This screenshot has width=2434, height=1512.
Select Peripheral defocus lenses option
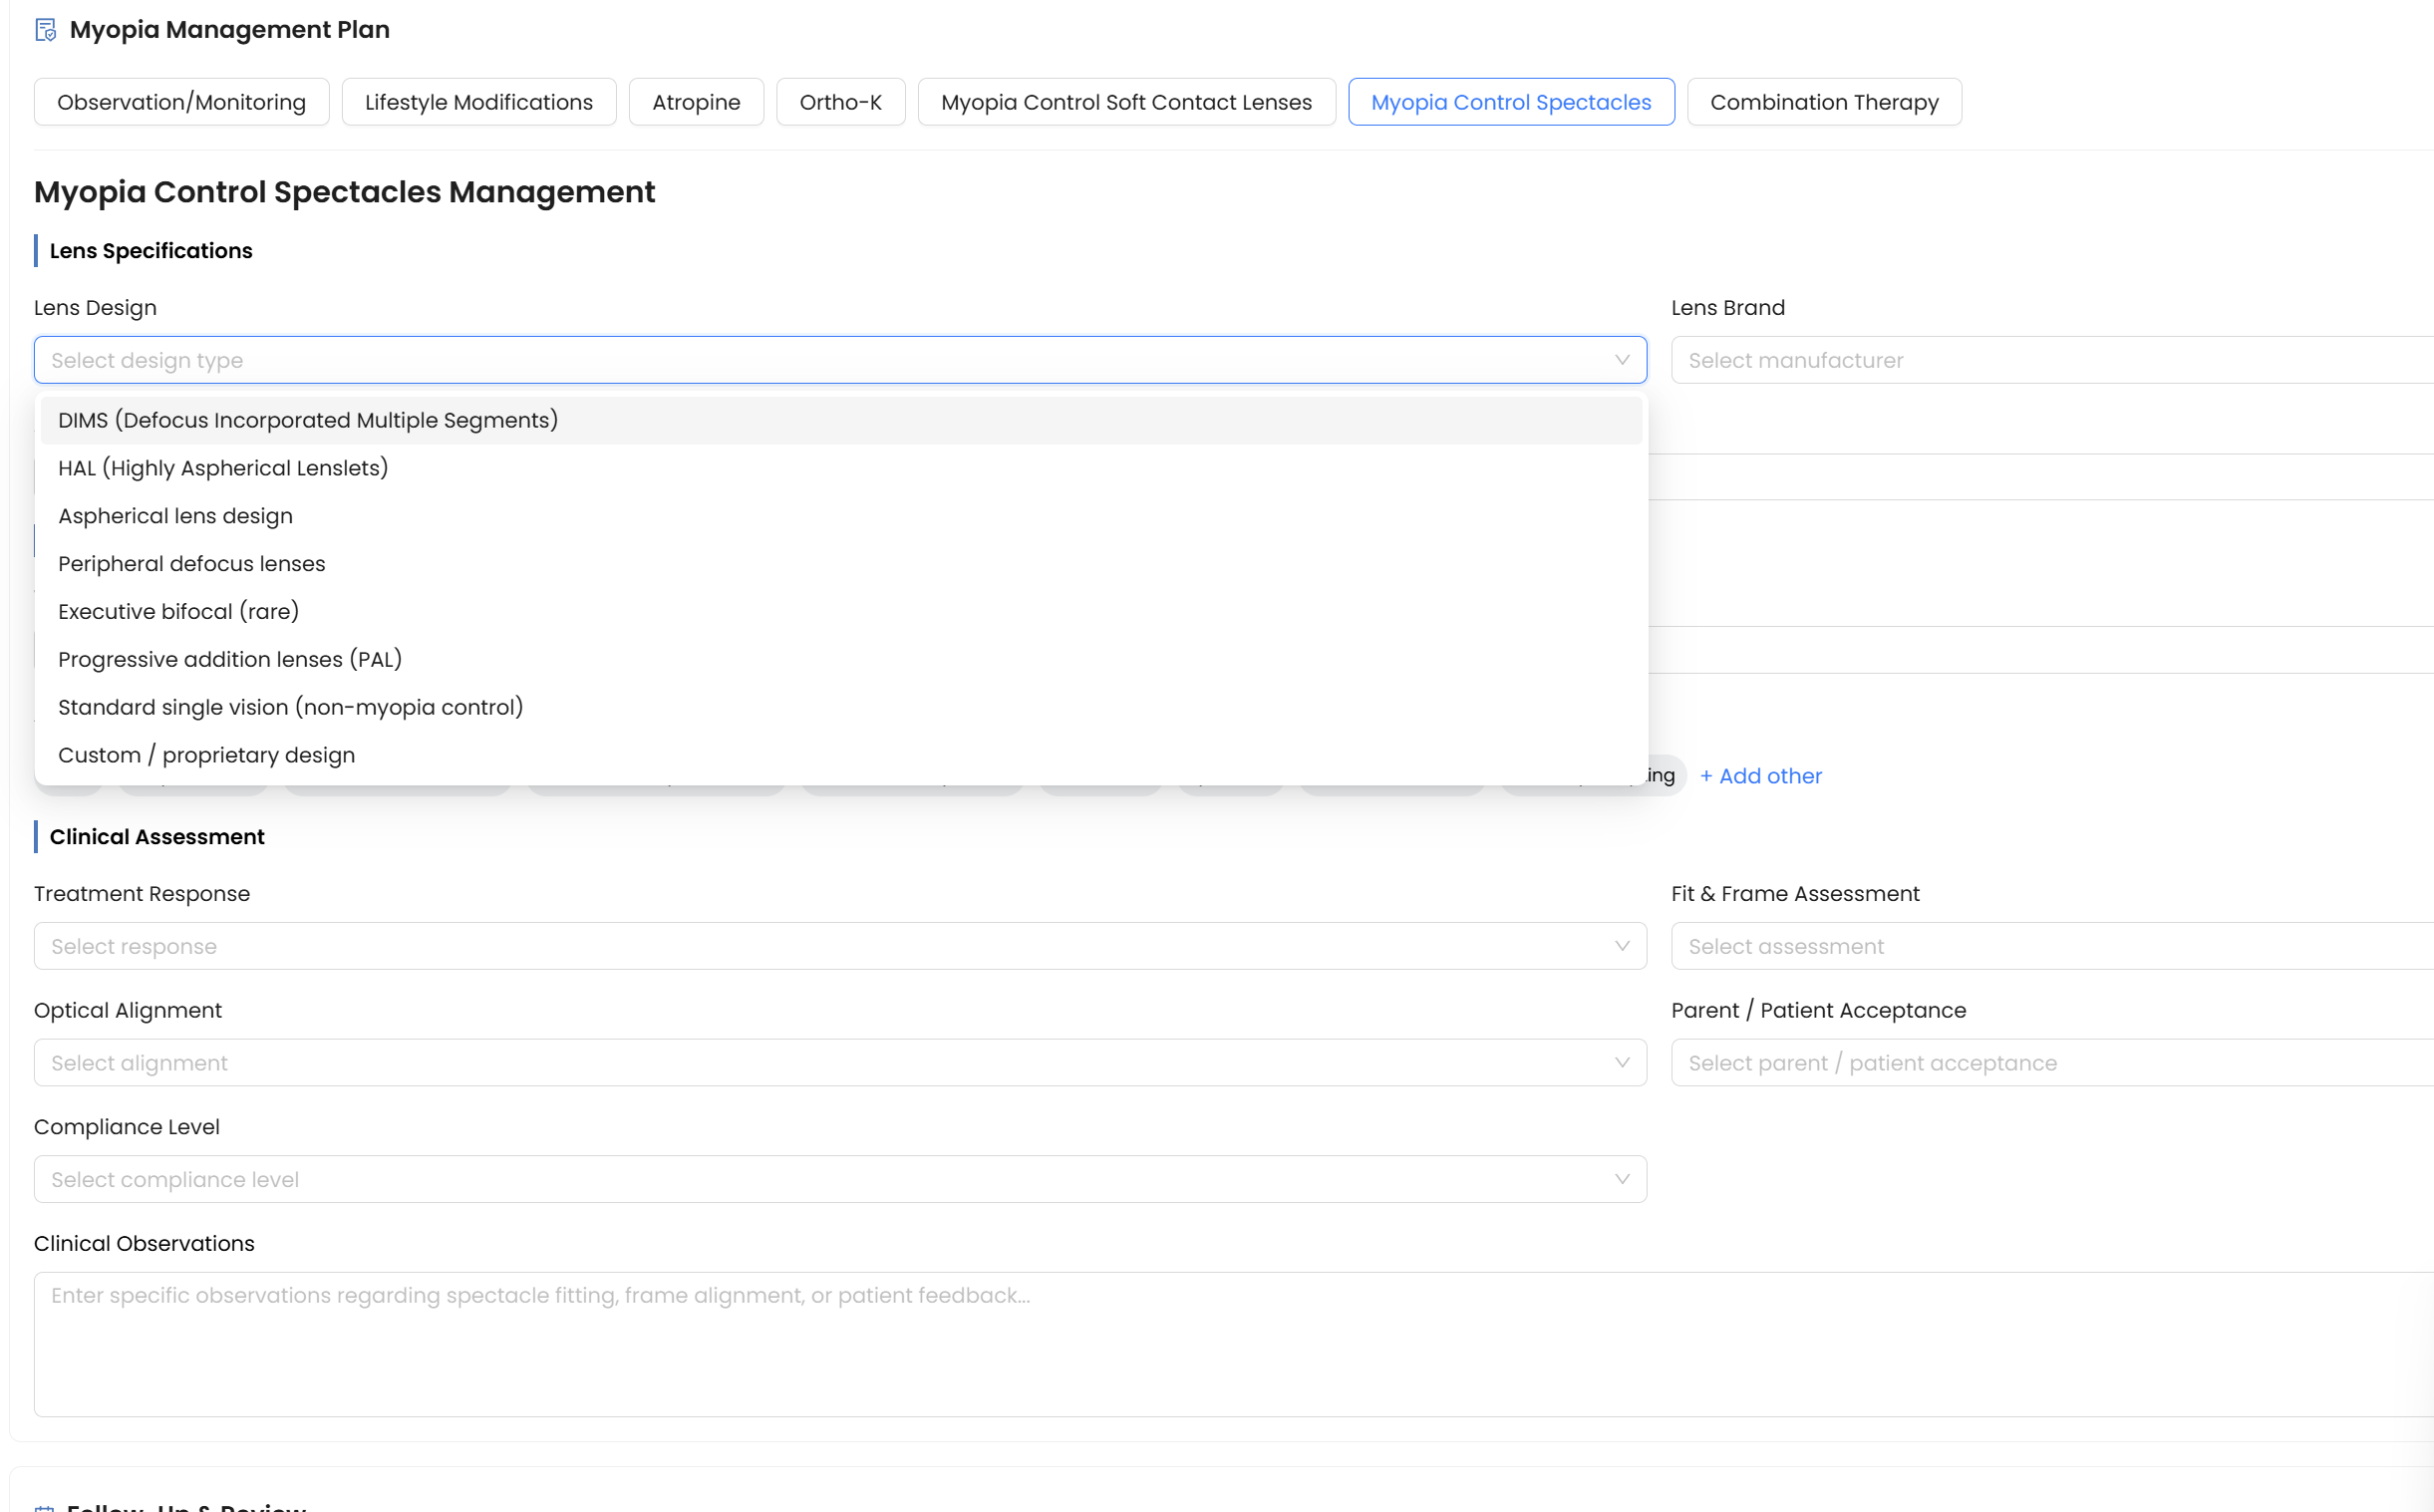[841, 564]
